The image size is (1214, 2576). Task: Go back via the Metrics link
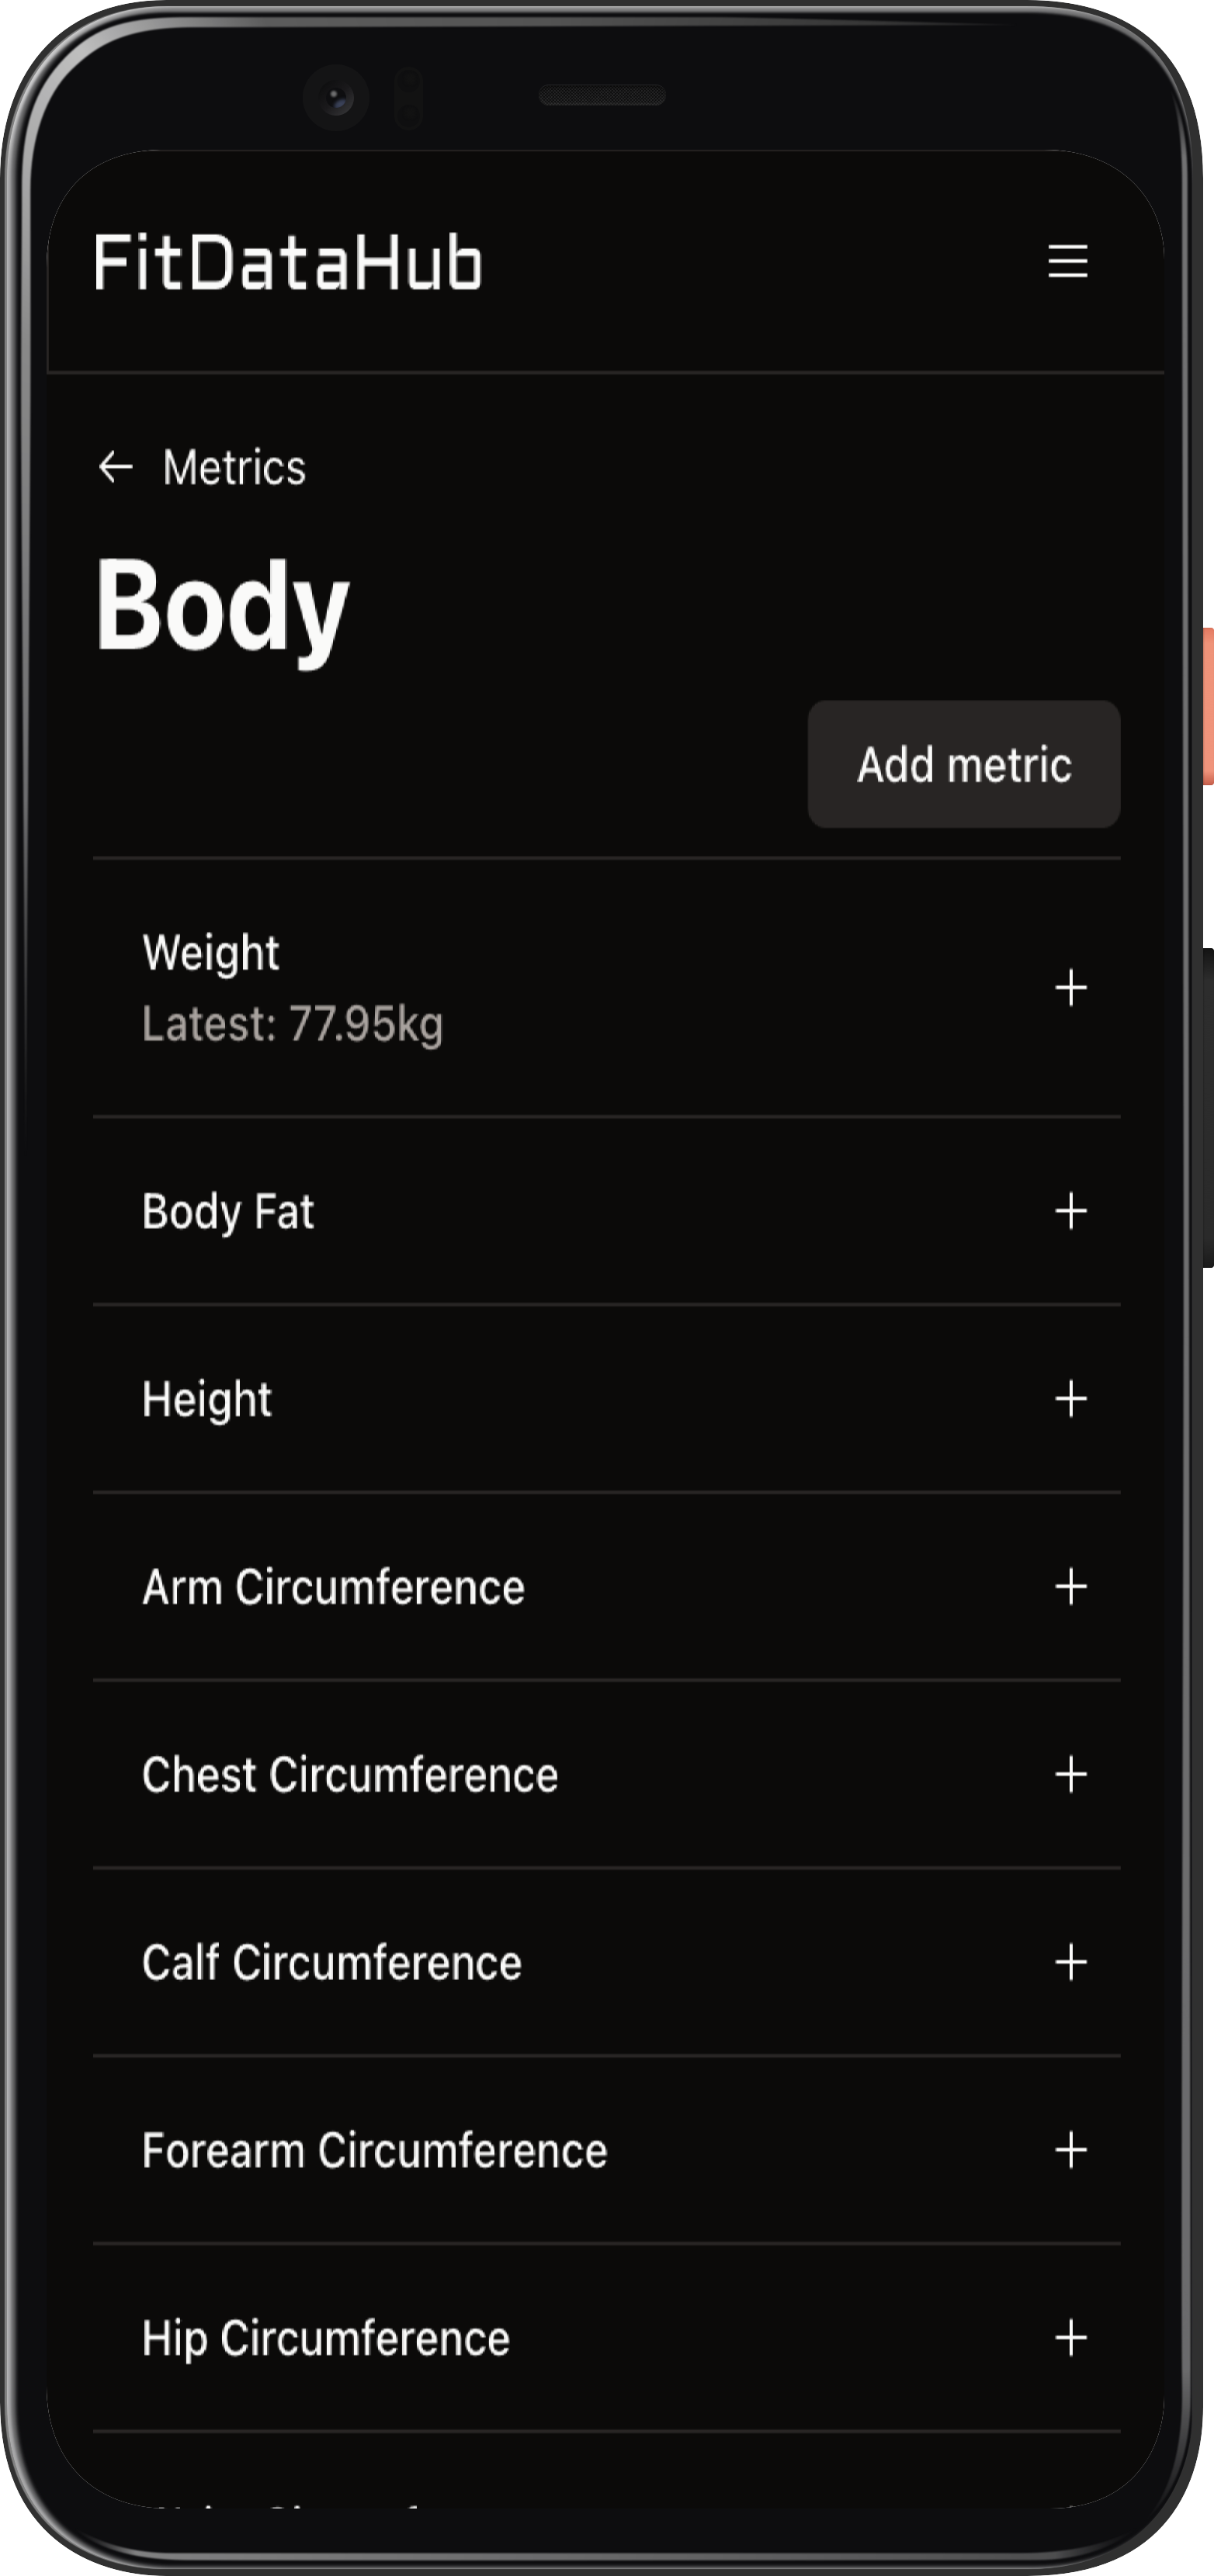pos(234,467)
